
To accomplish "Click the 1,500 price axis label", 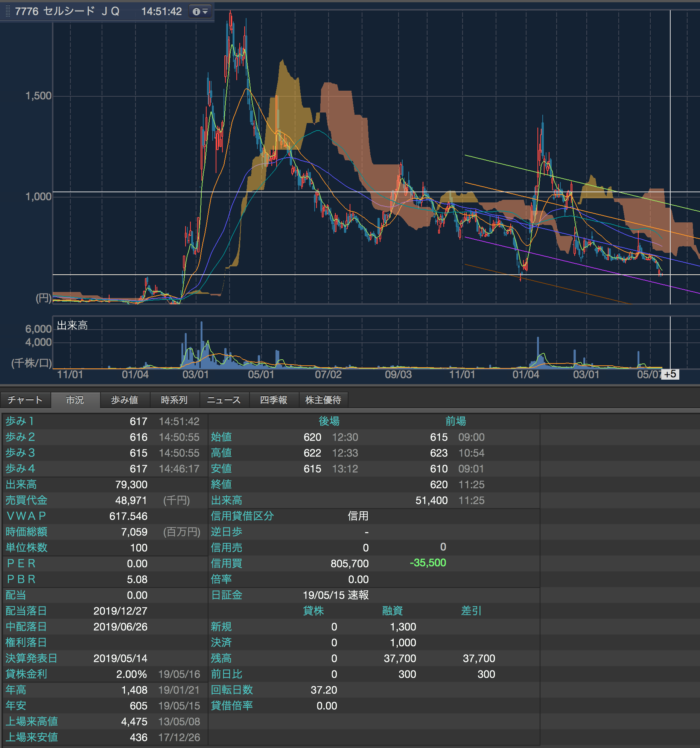I will click(38, 96).
